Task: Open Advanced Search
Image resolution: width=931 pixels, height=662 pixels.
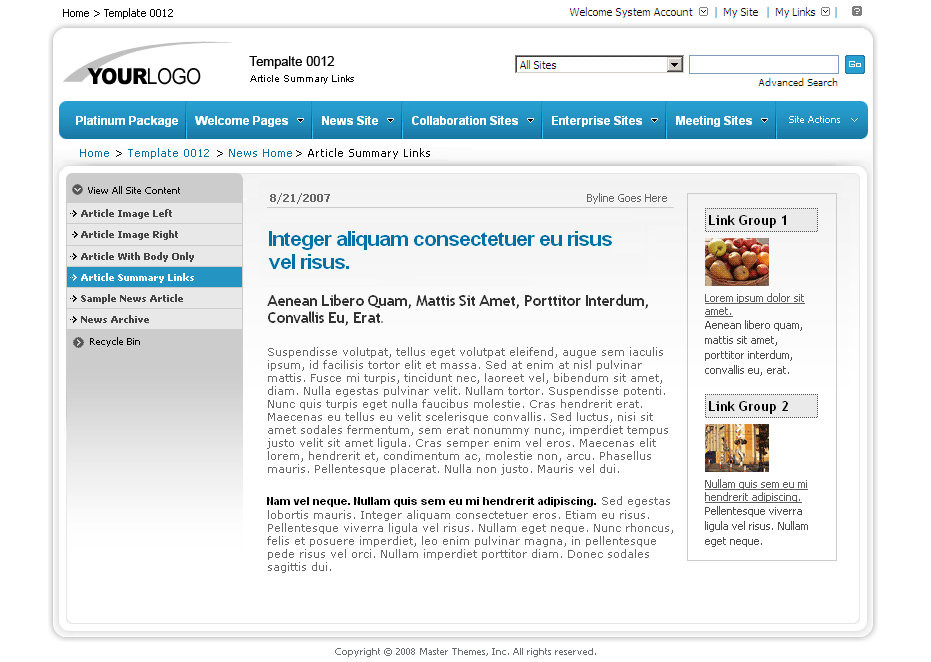Action: tap(797, 81)
